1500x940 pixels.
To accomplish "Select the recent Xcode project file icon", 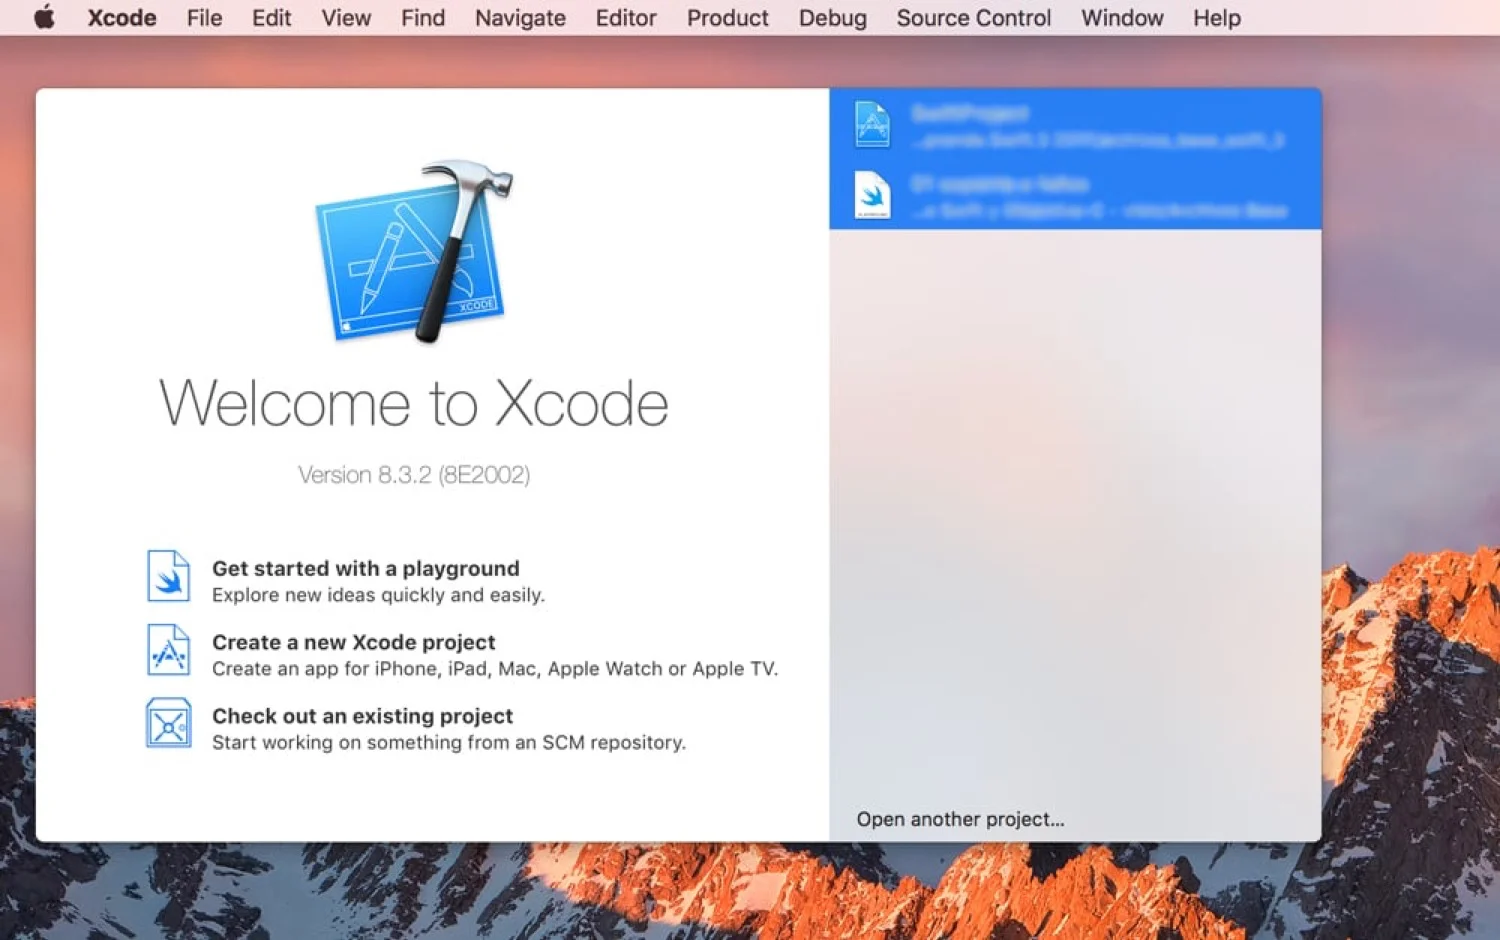I will tap(872, 125).
